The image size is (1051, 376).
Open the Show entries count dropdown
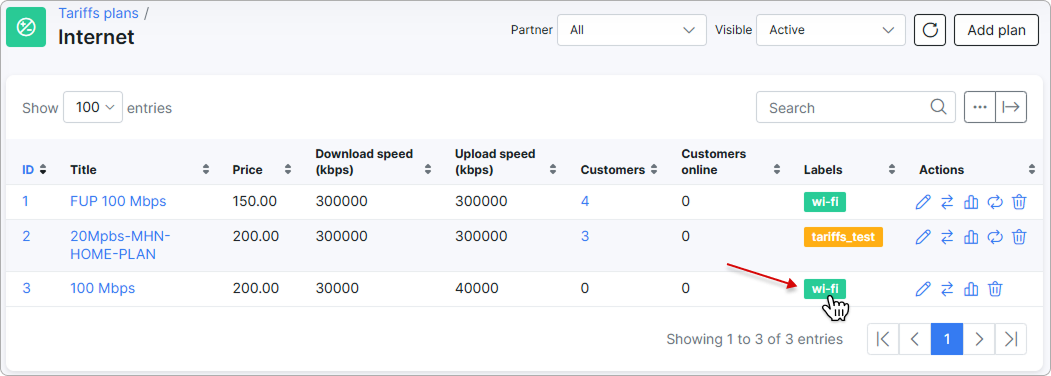(92, 107)
